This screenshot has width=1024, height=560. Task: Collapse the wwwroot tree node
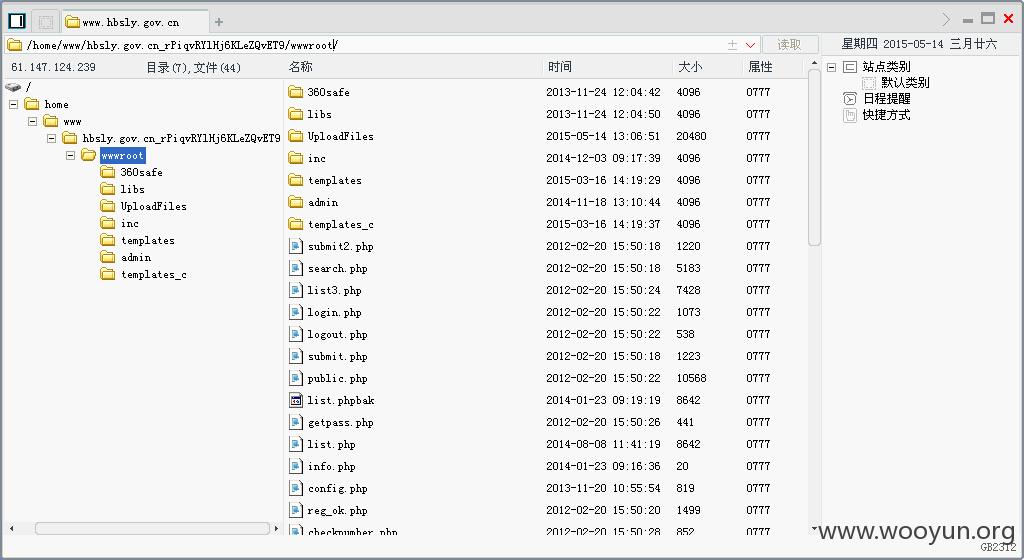click(x=70, y=155)
